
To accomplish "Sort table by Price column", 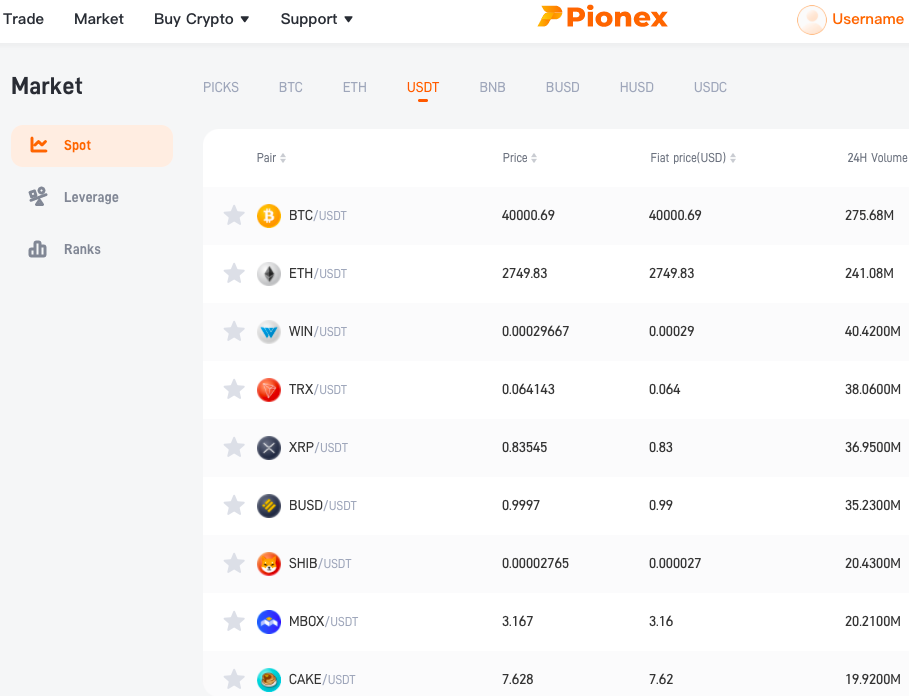I will (x=519, y=158).
